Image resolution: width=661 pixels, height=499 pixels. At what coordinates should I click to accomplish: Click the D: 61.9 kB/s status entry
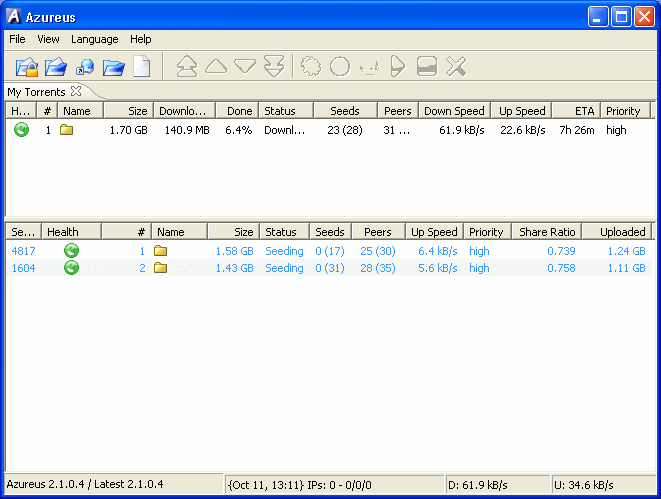(x=478, y=485)
